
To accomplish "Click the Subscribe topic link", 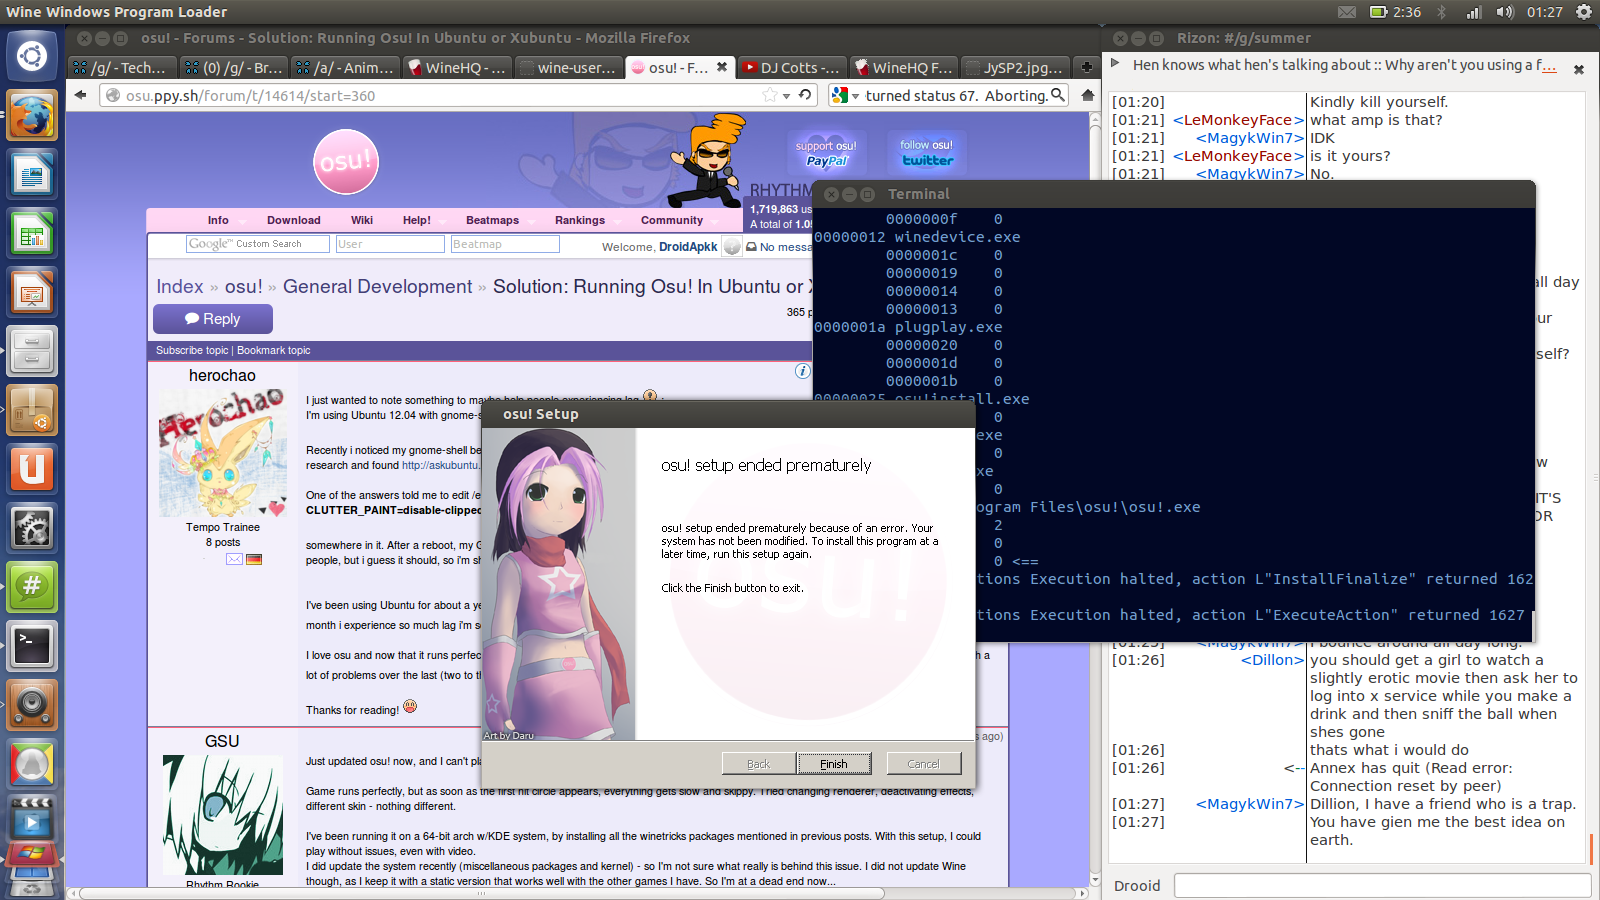I will (x=192, y=350).
